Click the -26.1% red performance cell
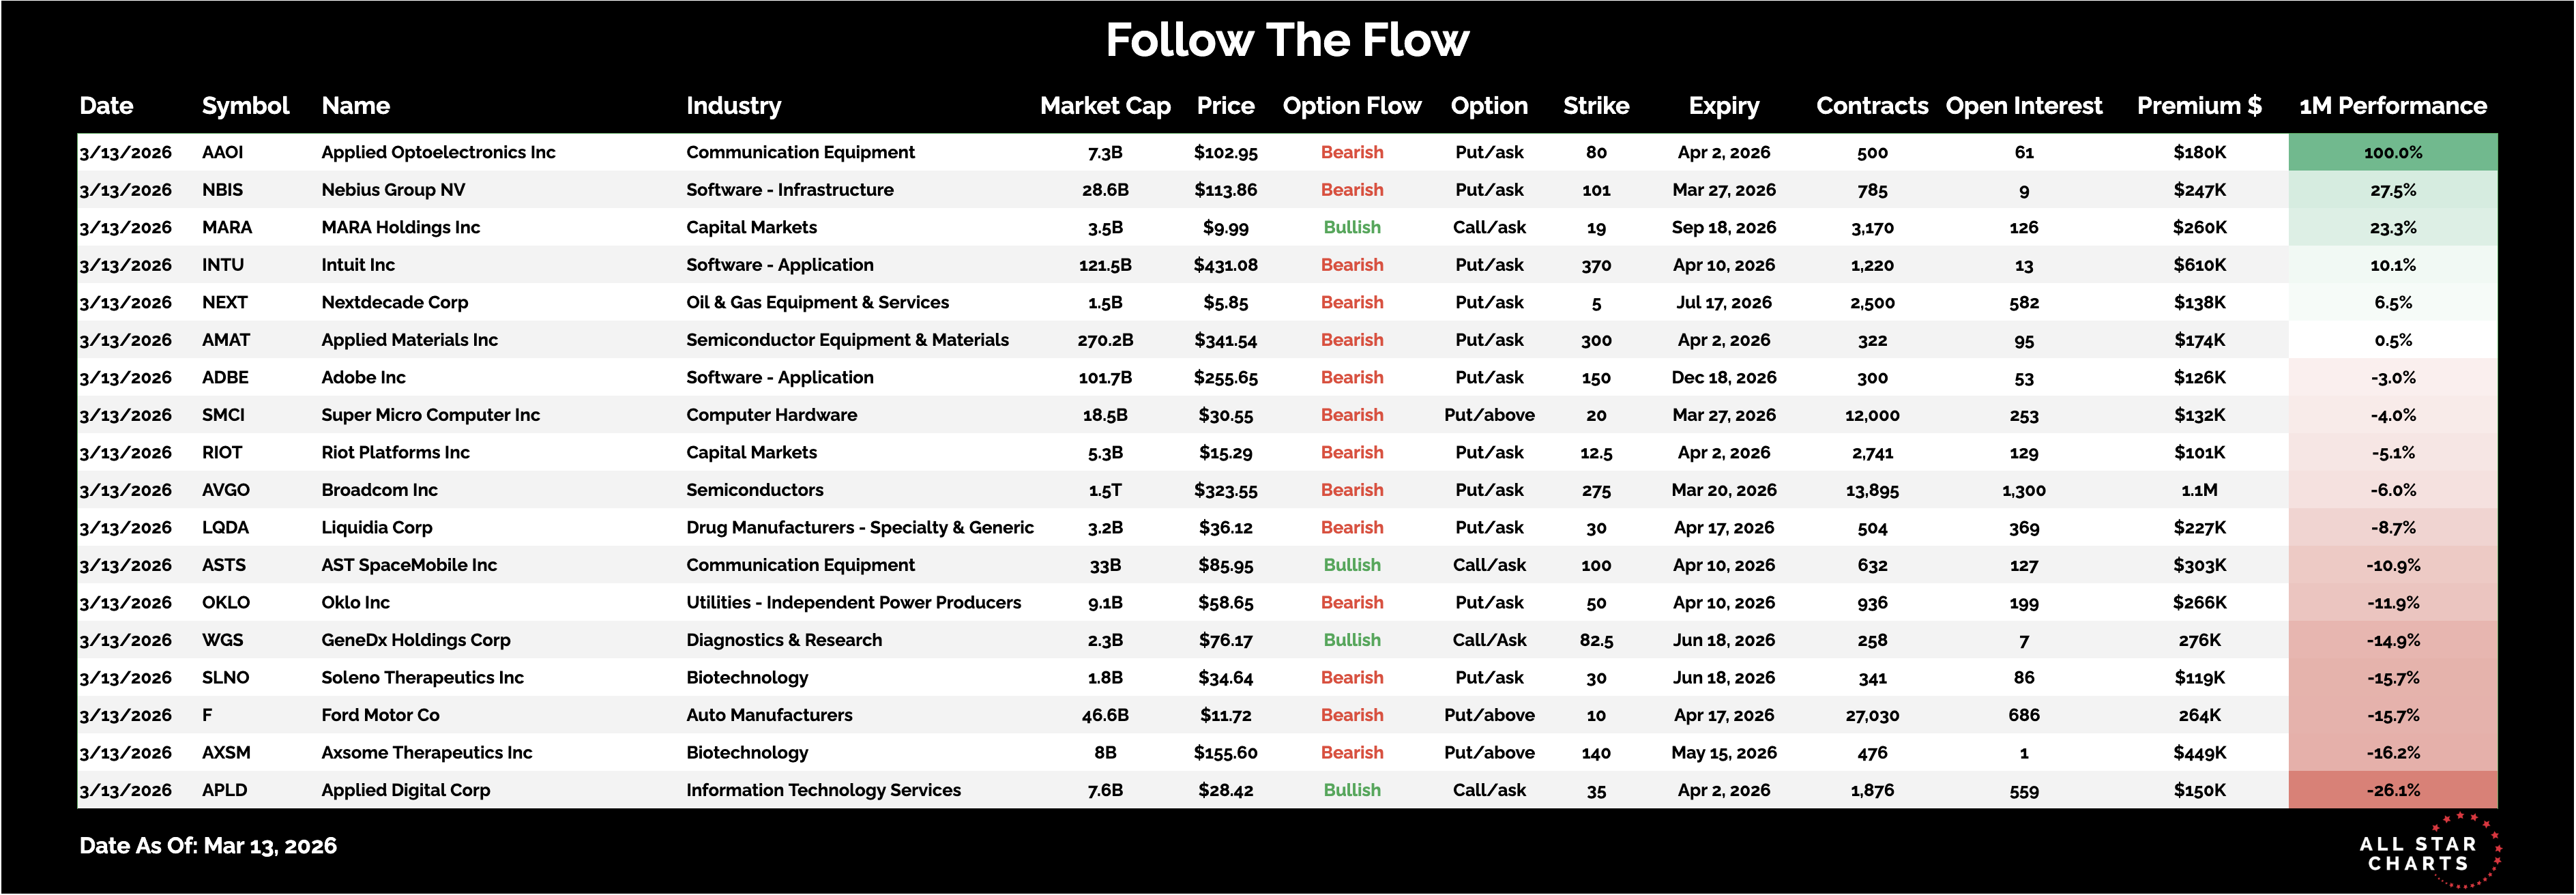2576x895 pixels. 2392,790
